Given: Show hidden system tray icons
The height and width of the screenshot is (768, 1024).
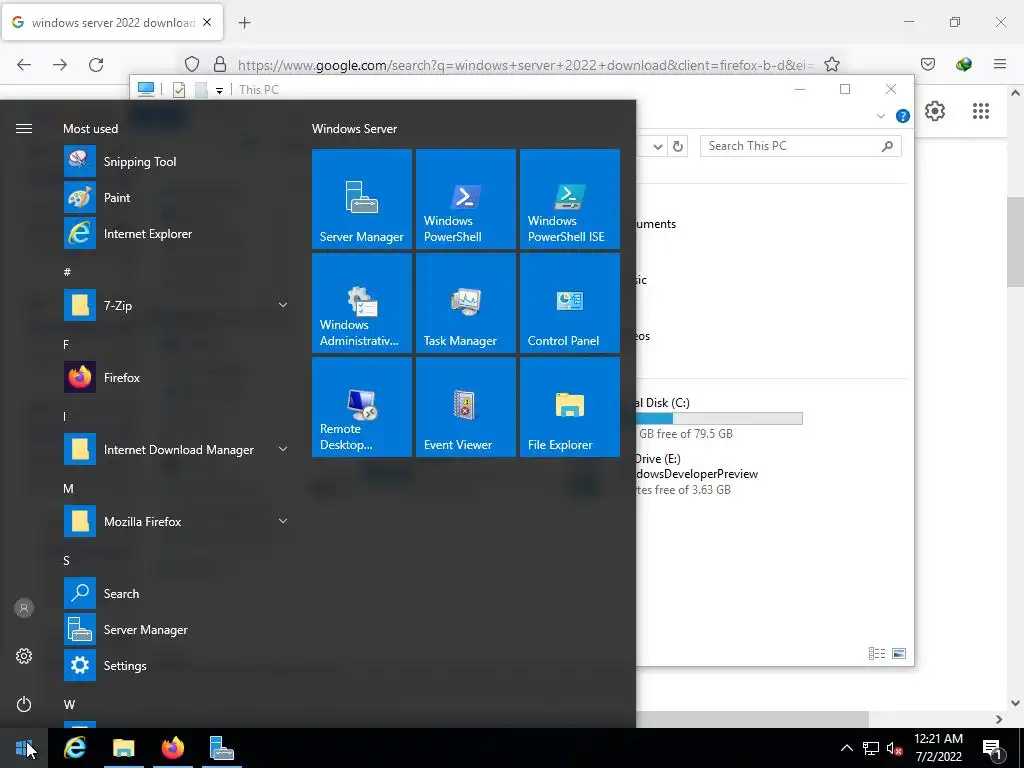Looking at the screenshot, I should (846, 748).
